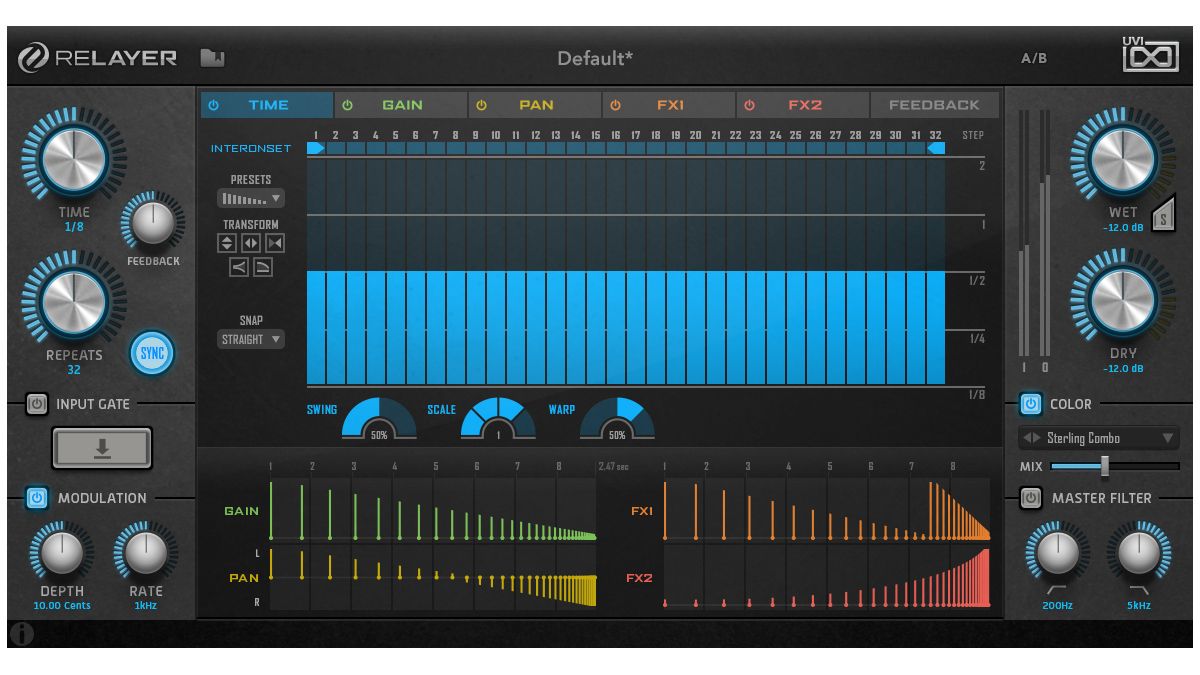This screenshot has height=675, width=1200.
Task: Toggle the GAIN tab power icon
Action: (348, 105)
